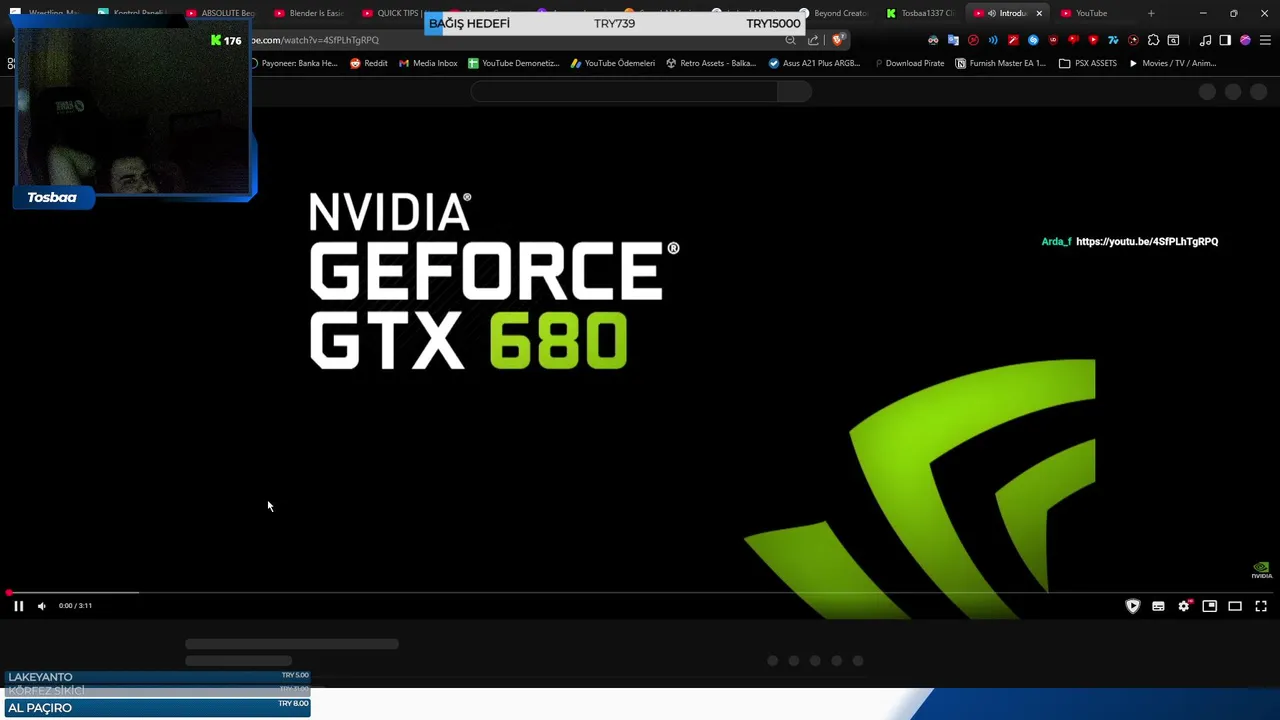1280x720 pixels.
Task: Open the YouTube Ödemeleri bookmark
Action: click(612, 63)
